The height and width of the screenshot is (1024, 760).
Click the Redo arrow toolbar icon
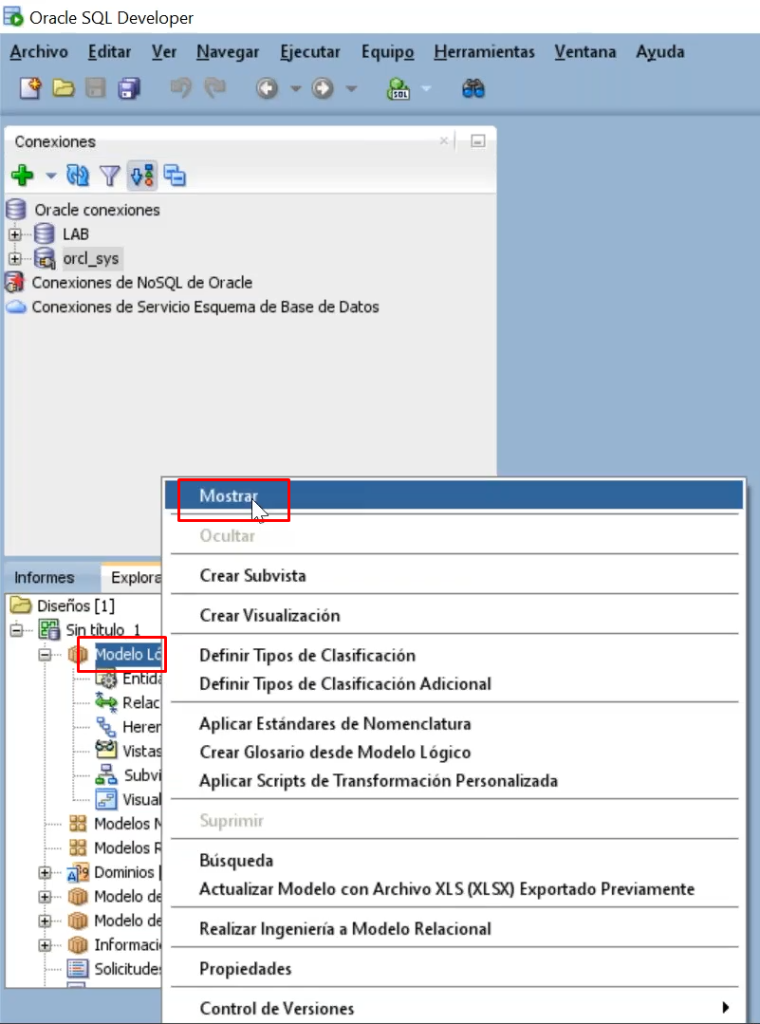coord(215,88)
